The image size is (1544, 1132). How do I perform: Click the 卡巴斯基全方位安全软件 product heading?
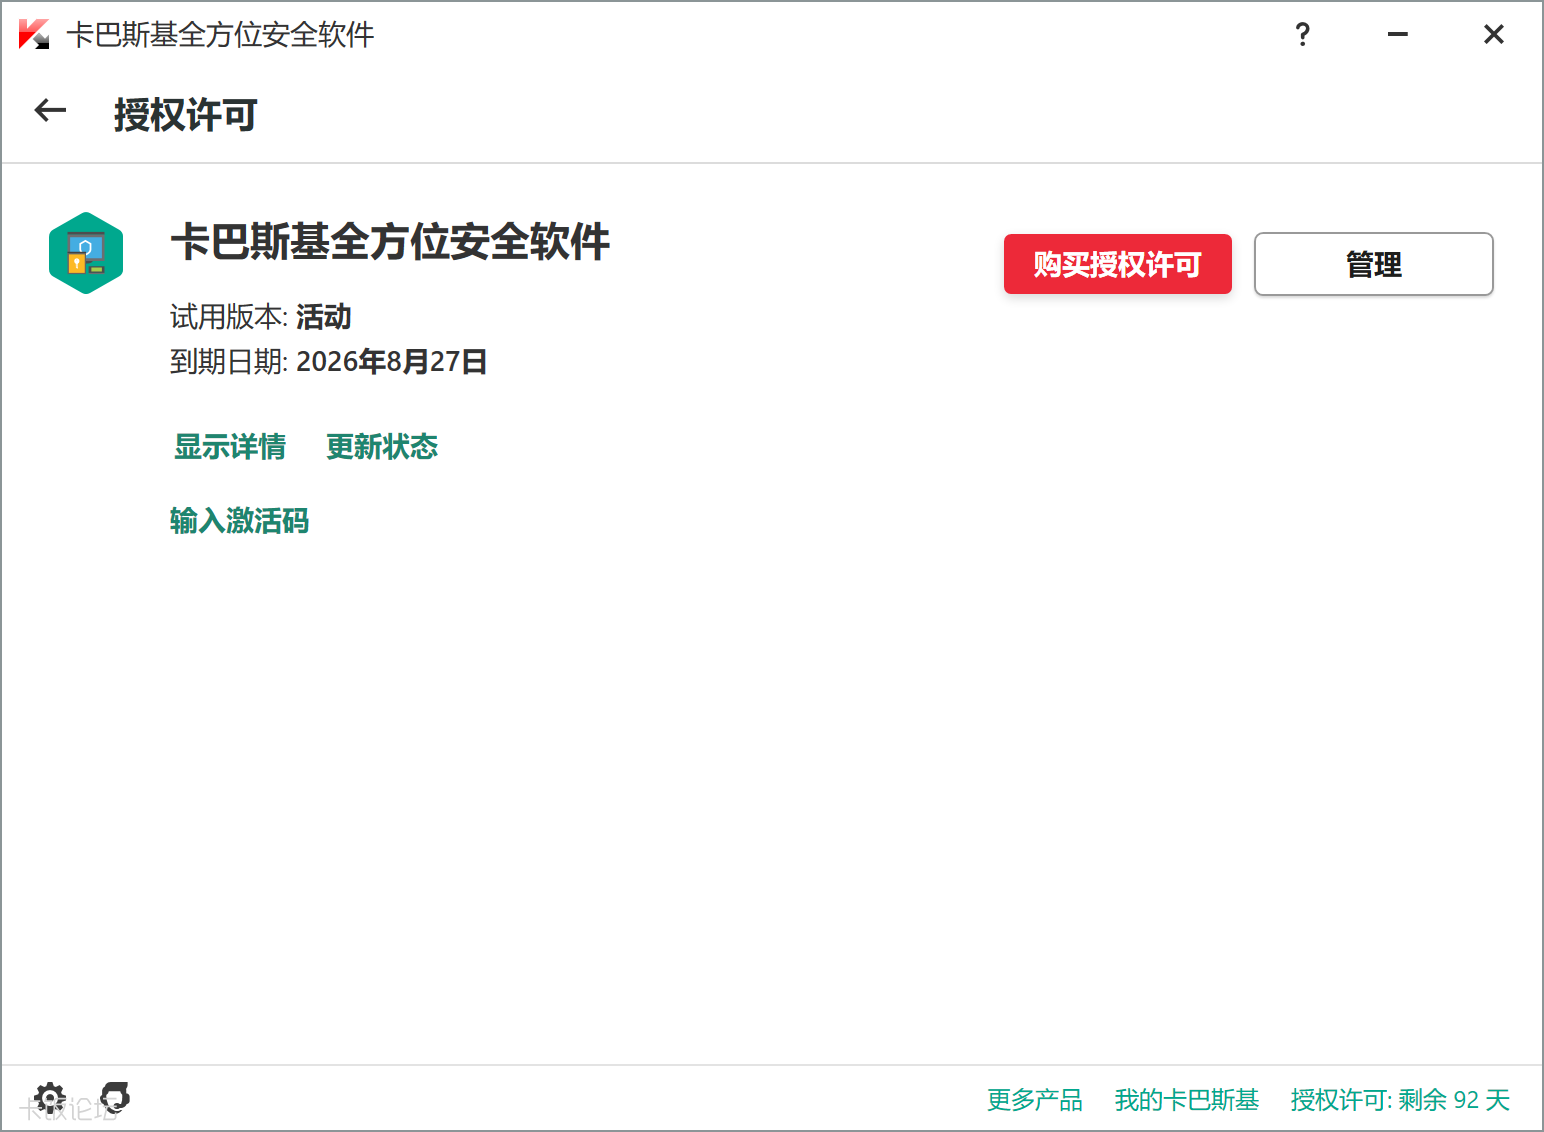(x=390, y=242)
